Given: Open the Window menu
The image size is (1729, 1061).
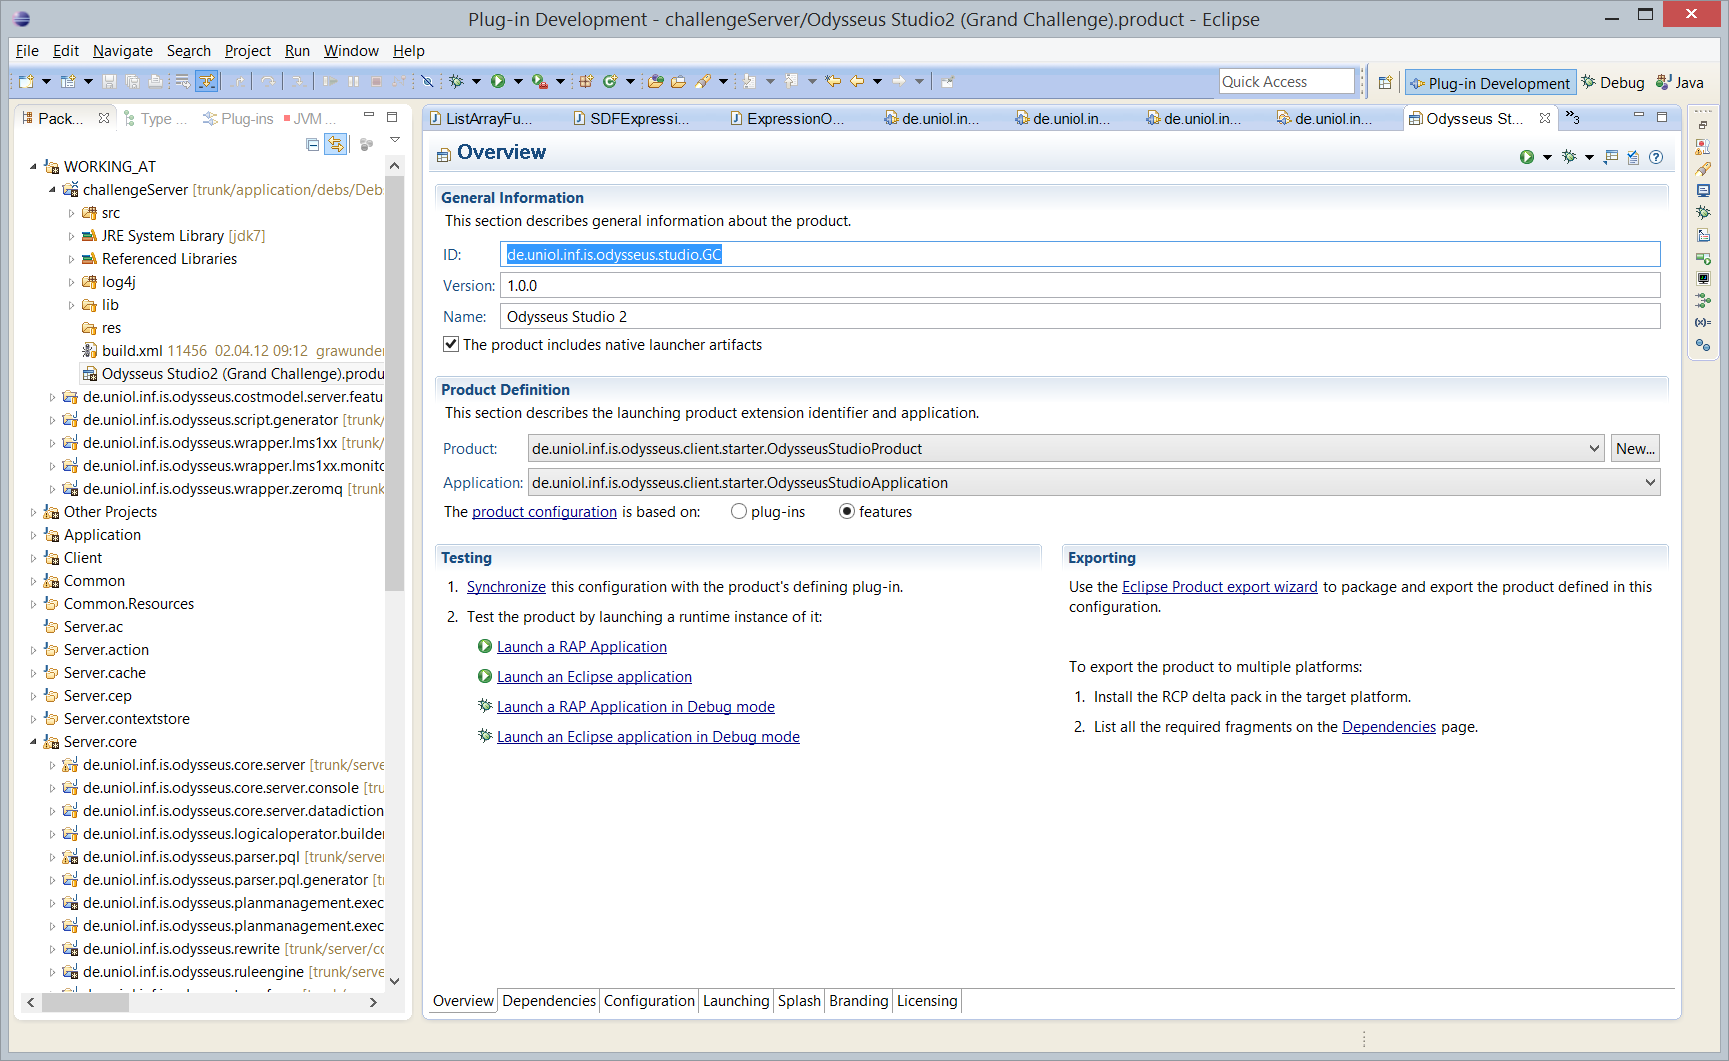Looking at the screenshot, I should pos(351,51).
